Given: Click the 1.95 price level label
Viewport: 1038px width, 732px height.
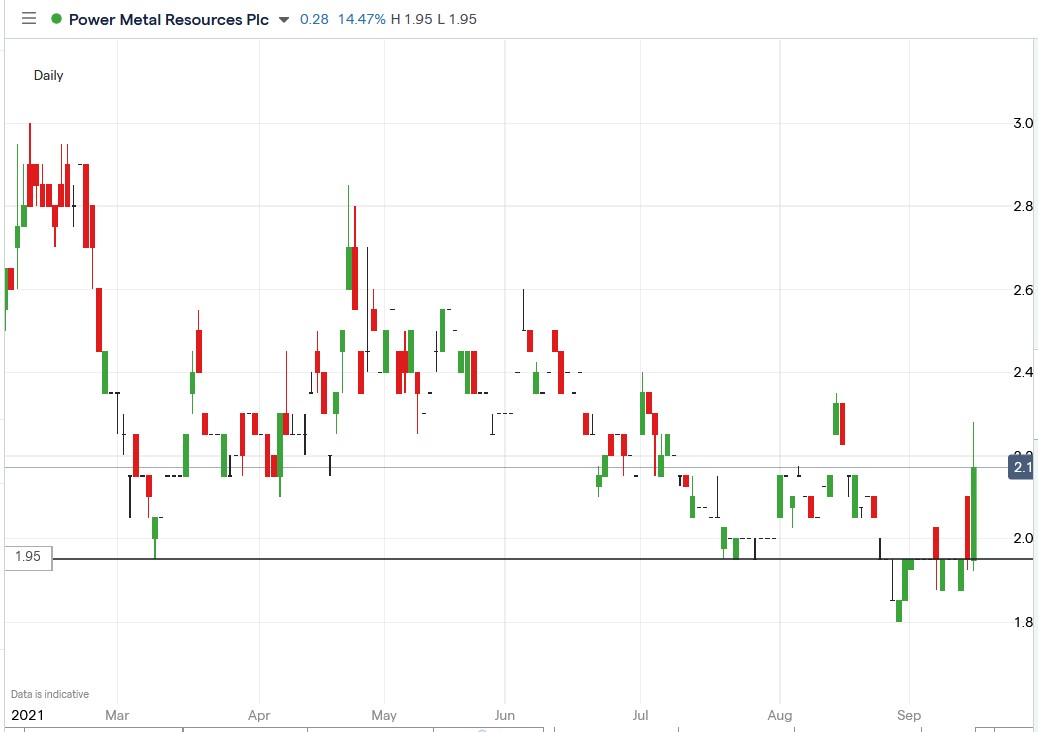Looking at the screenshot, I should 27,558.
